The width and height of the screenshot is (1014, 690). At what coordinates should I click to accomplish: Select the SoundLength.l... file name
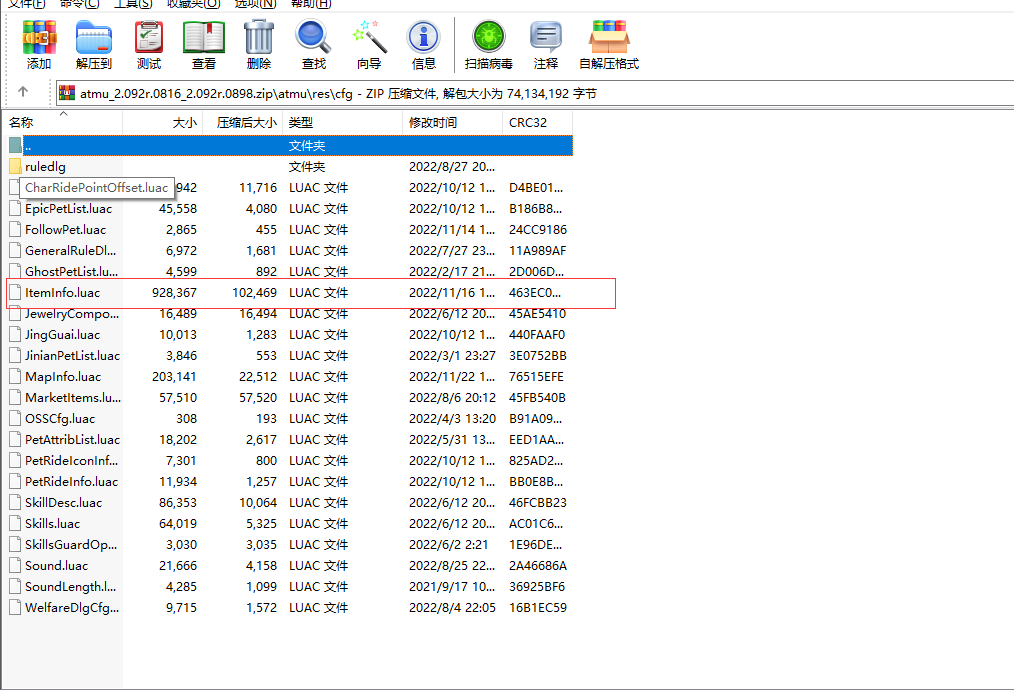[x=70, y=587]
